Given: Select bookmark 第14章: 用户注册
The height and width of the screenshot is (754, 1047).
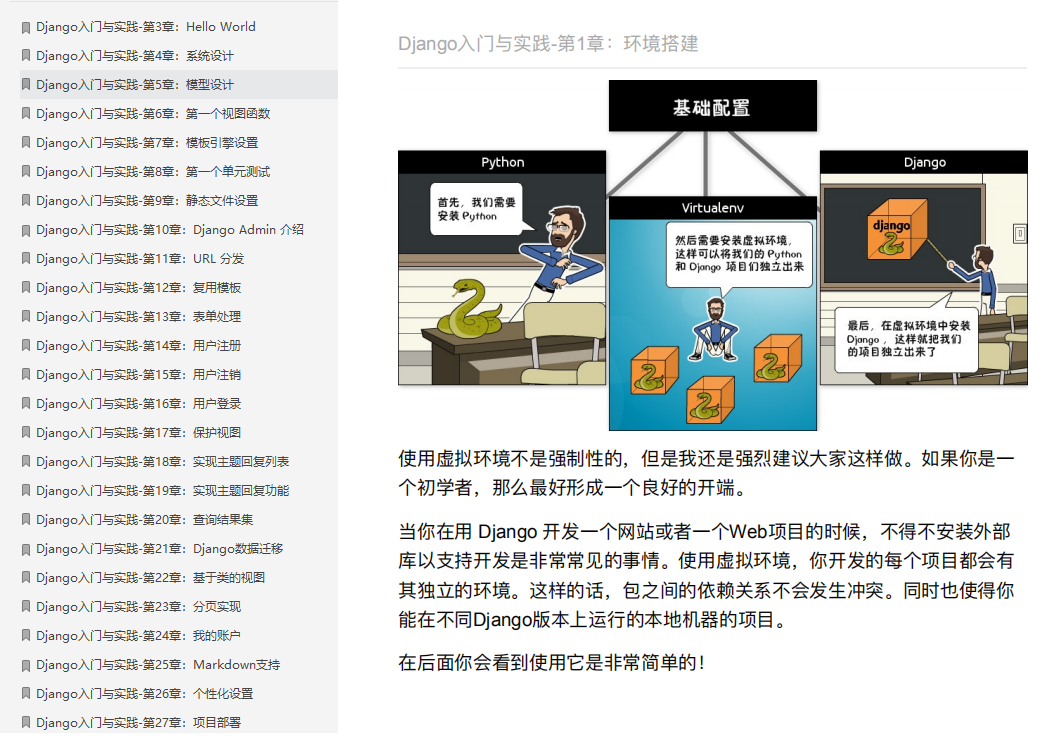Looking at the screenshot, I should point(138,346).
